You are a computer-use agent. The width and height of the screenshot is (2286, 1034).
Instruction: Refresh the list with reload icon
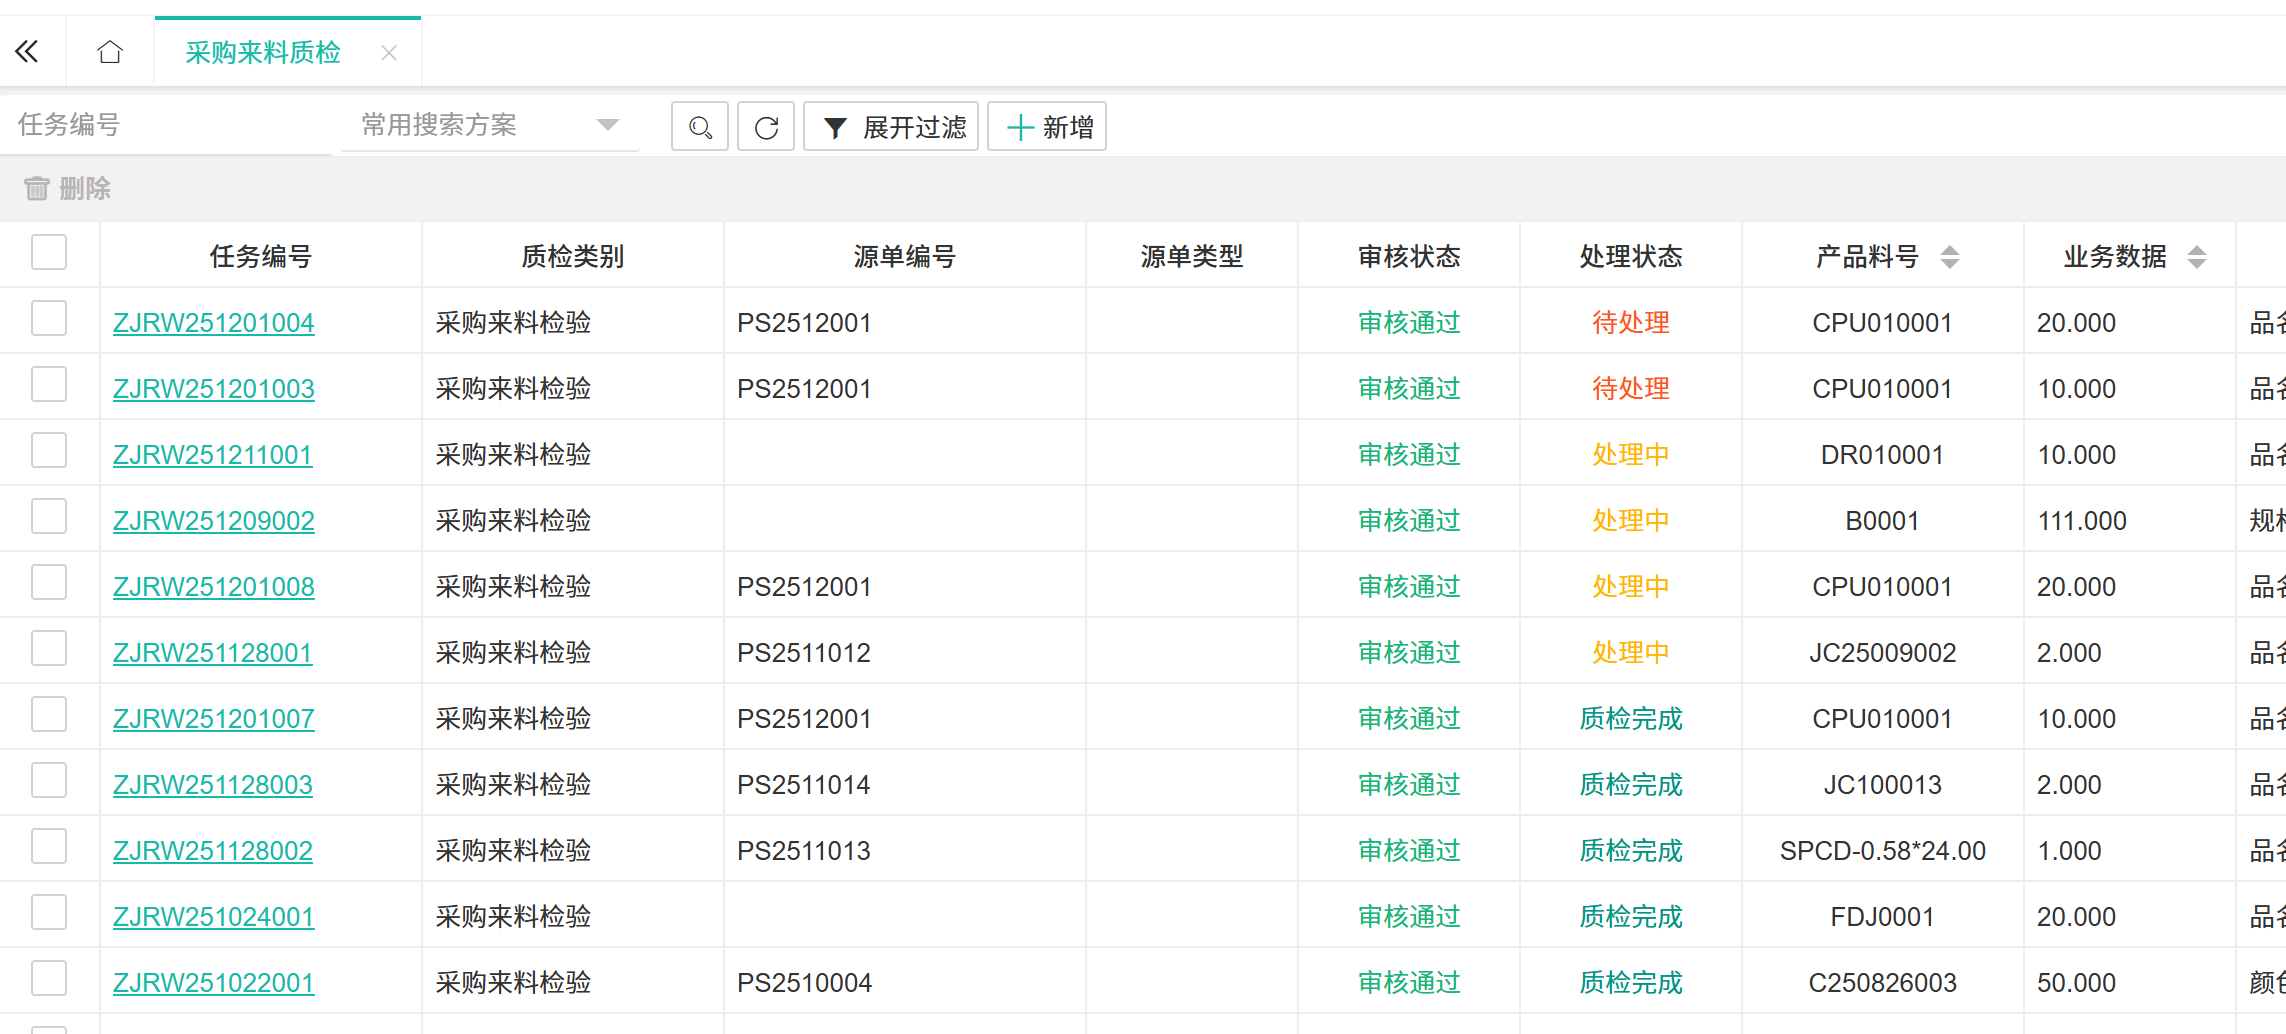[x=766, y=127]
